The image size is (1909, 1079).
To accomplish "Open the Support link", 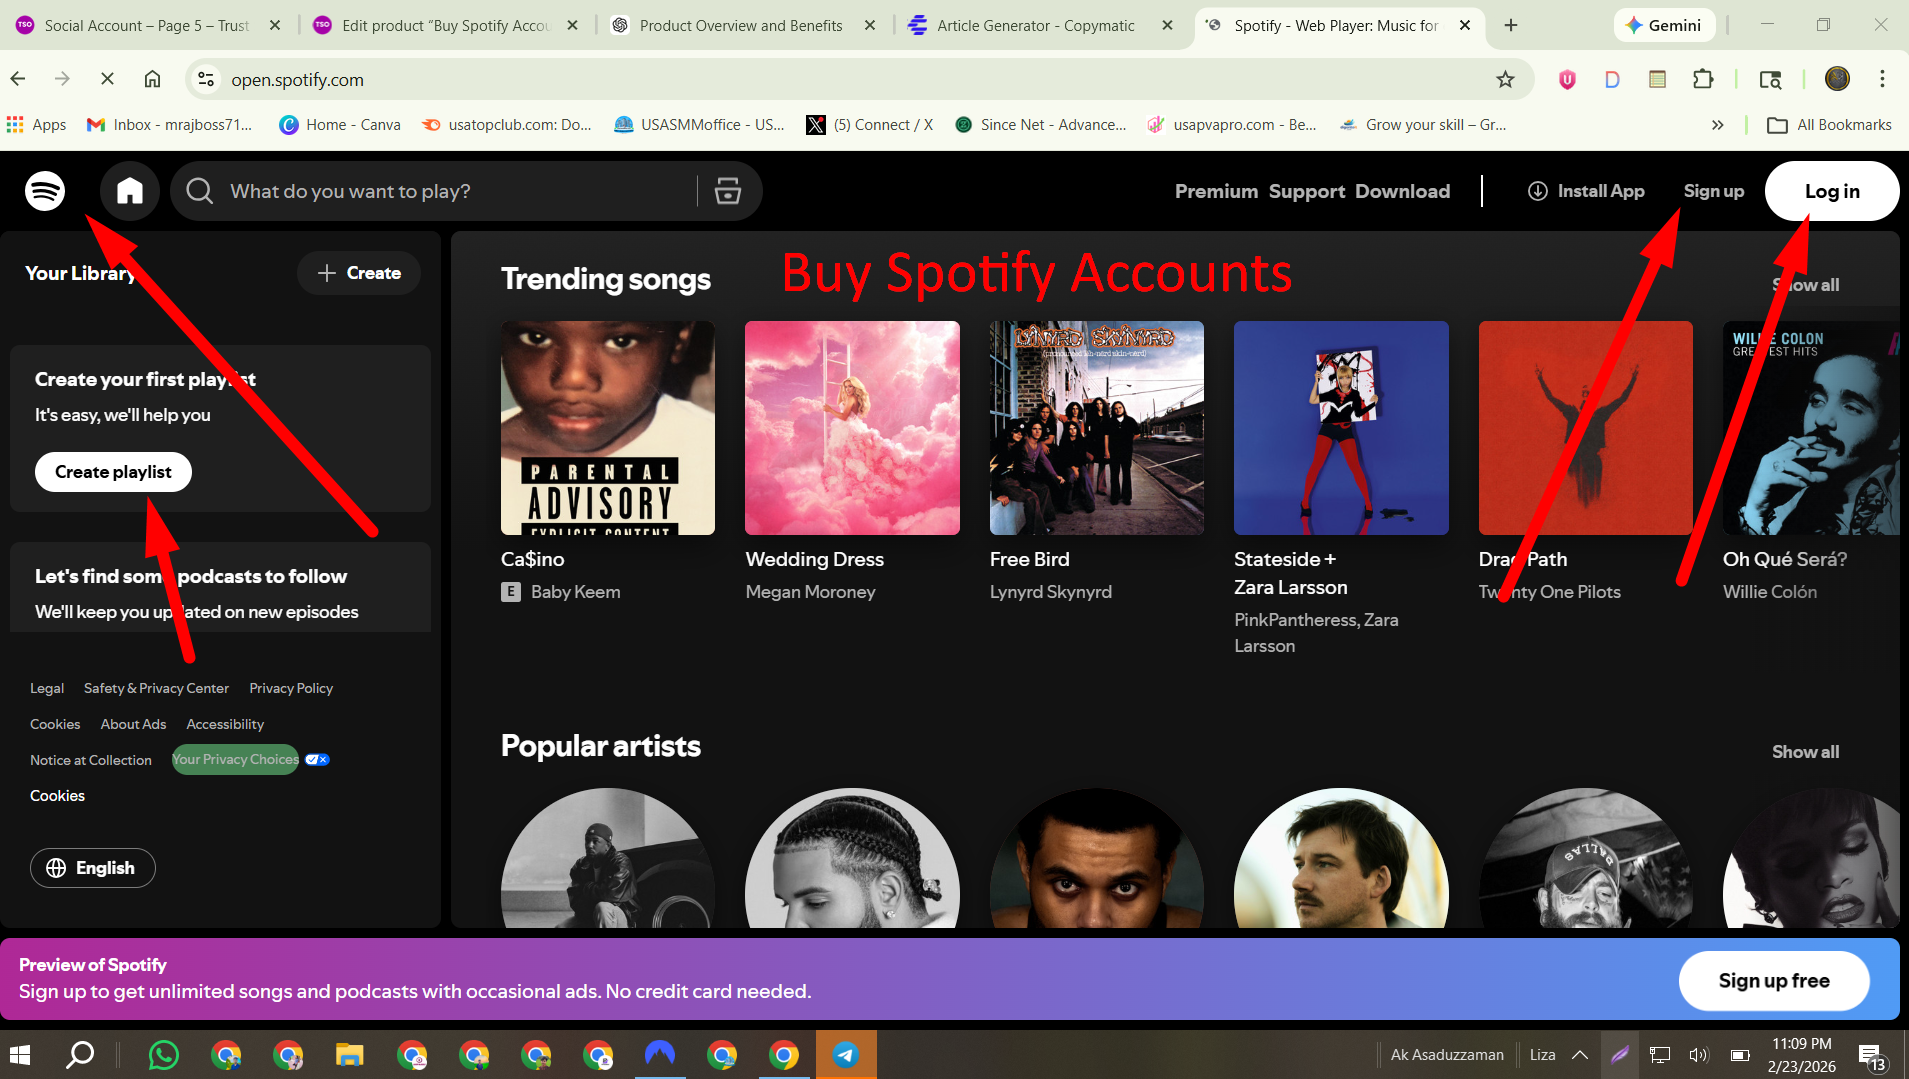I will pos(1307,191).
